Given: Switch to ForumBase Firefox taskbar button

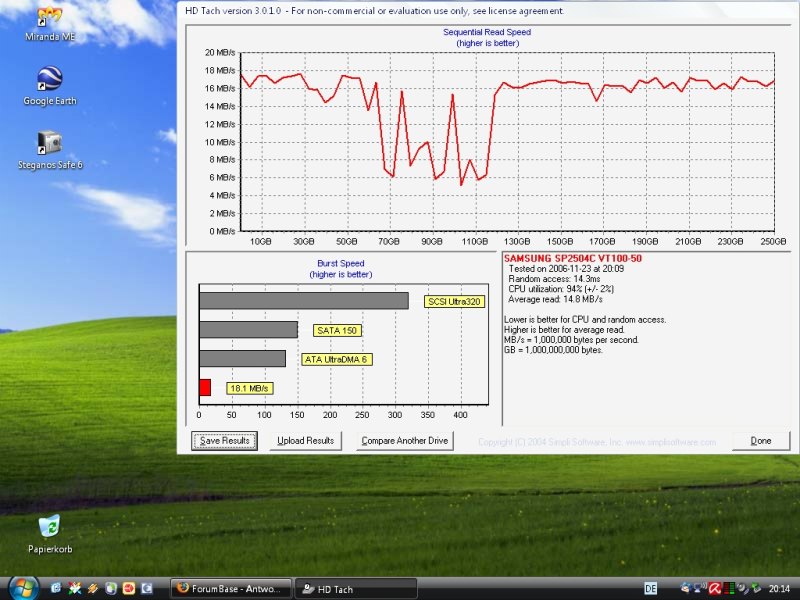Looking at the screenshot, I should click(231, 589).
